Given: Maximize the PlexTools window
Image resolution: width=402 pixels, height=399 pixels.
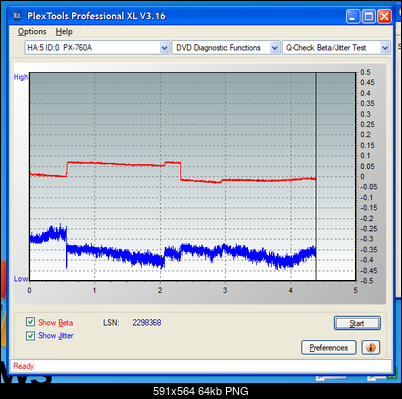Looking at the screenshot, I should click(369, 16).
